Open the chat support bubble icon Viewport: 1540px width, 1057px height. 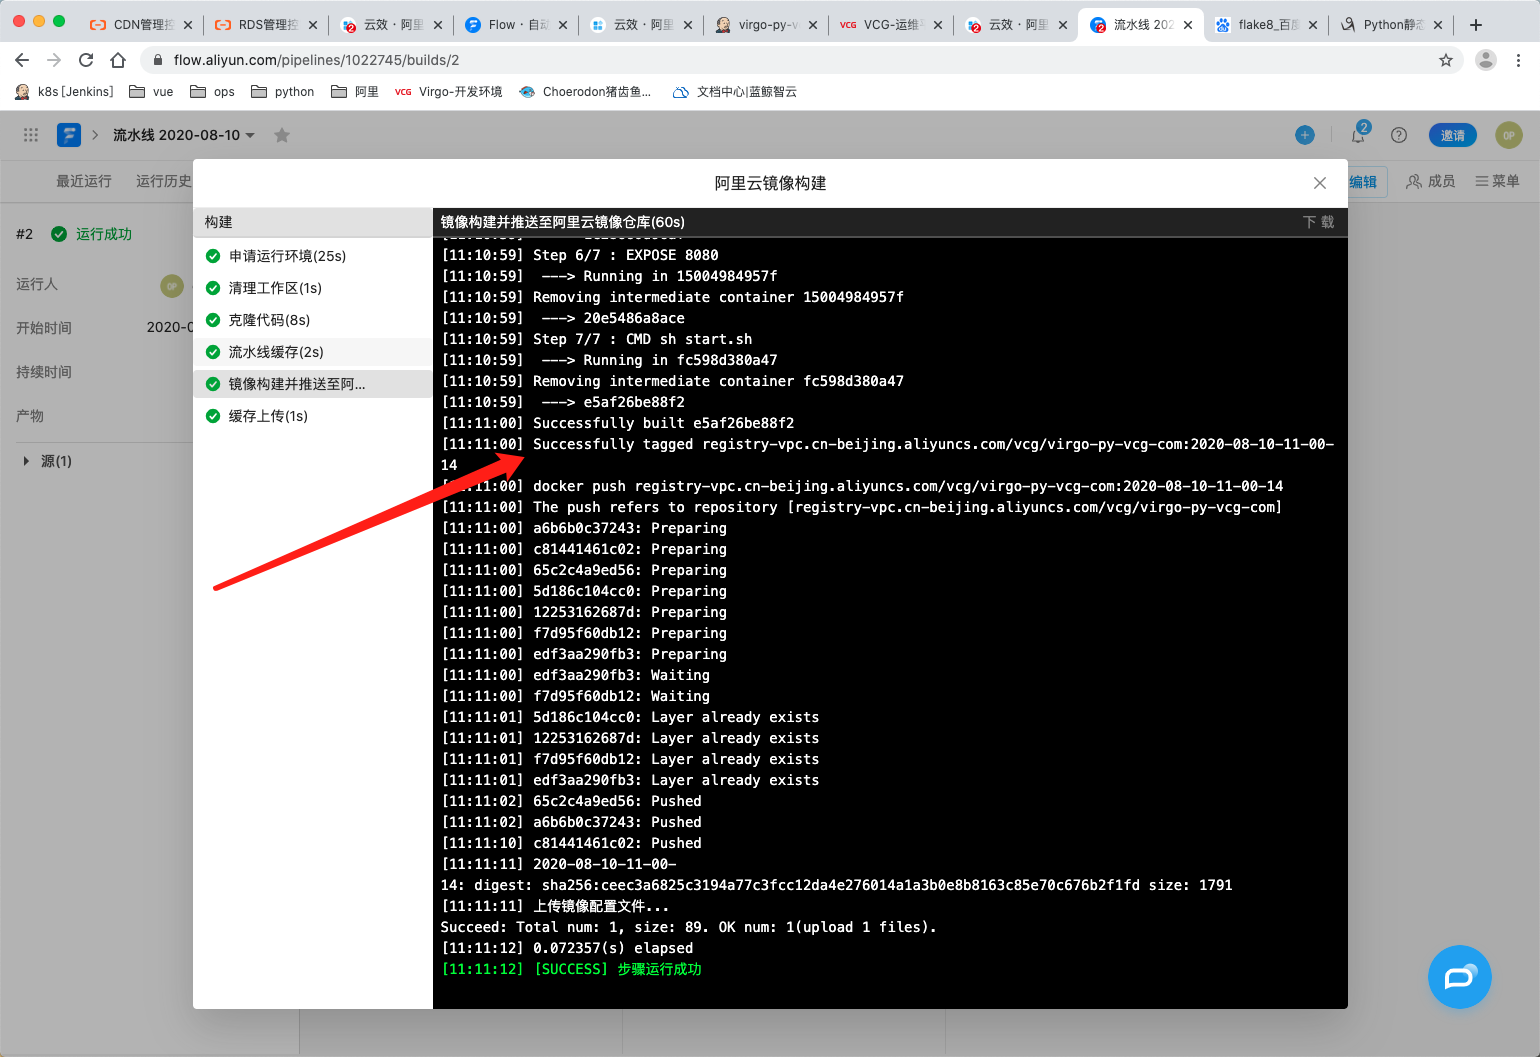tap(1460, 977)
